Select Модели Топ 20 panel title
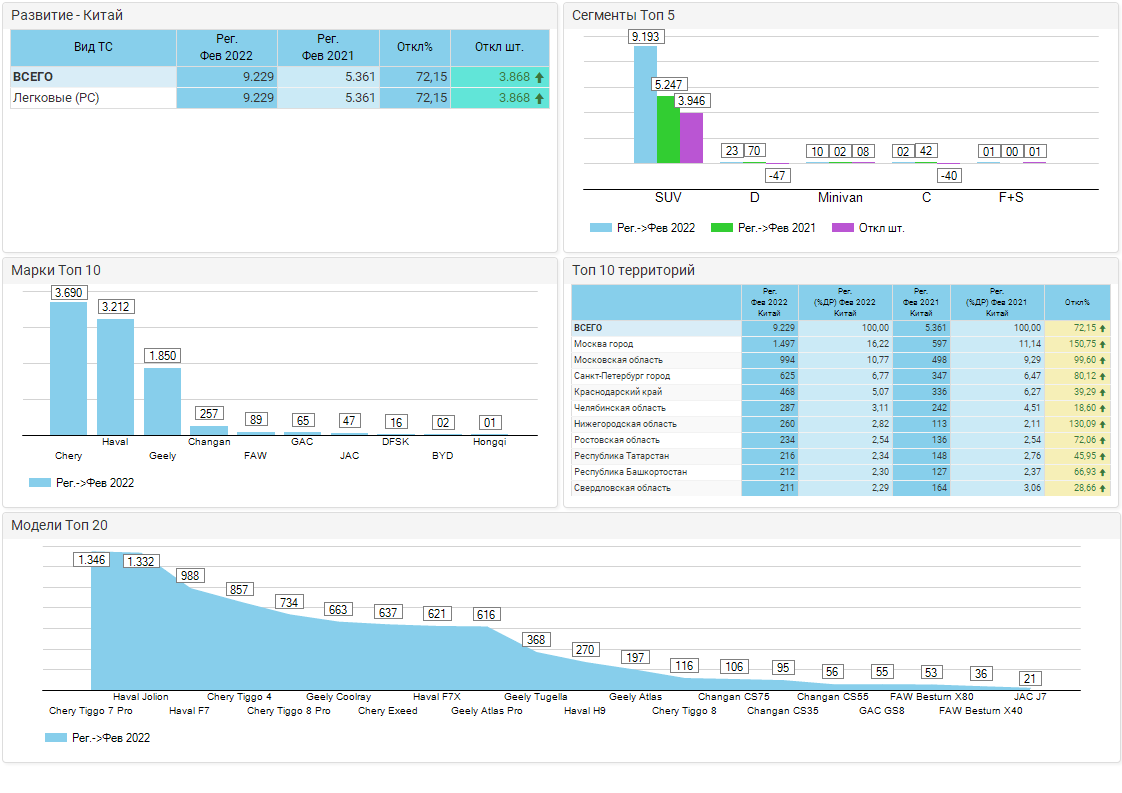Screen dimensions: 1122x793 pos(59,525)
